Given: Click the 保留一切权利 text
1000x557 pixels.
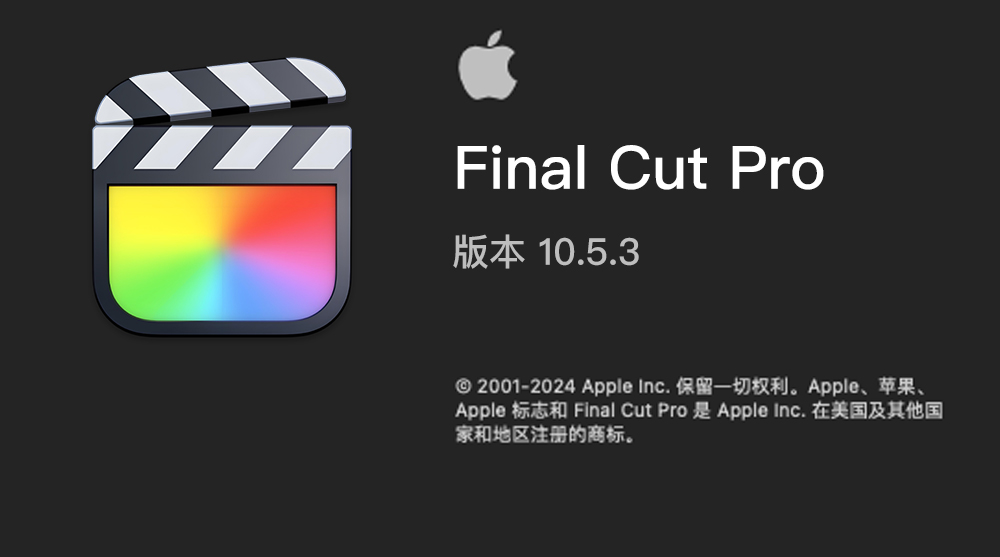Looking at the screenshot, I should tap(733, 386).
